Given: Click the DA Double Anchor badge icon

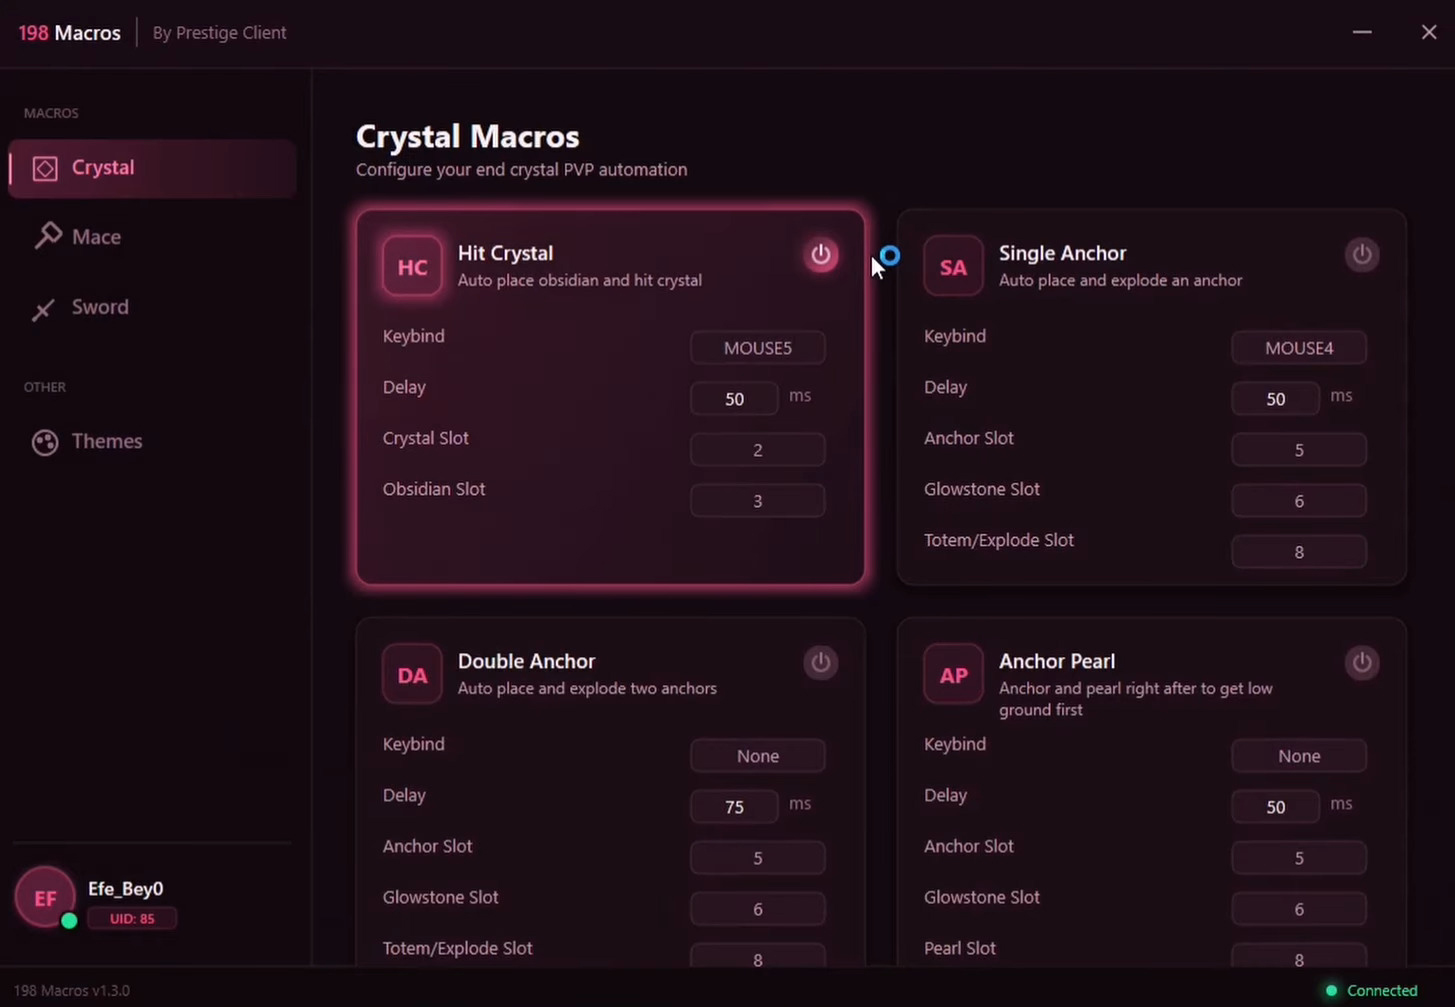Looking at the screenshot, I should click(x=411, y=674).
